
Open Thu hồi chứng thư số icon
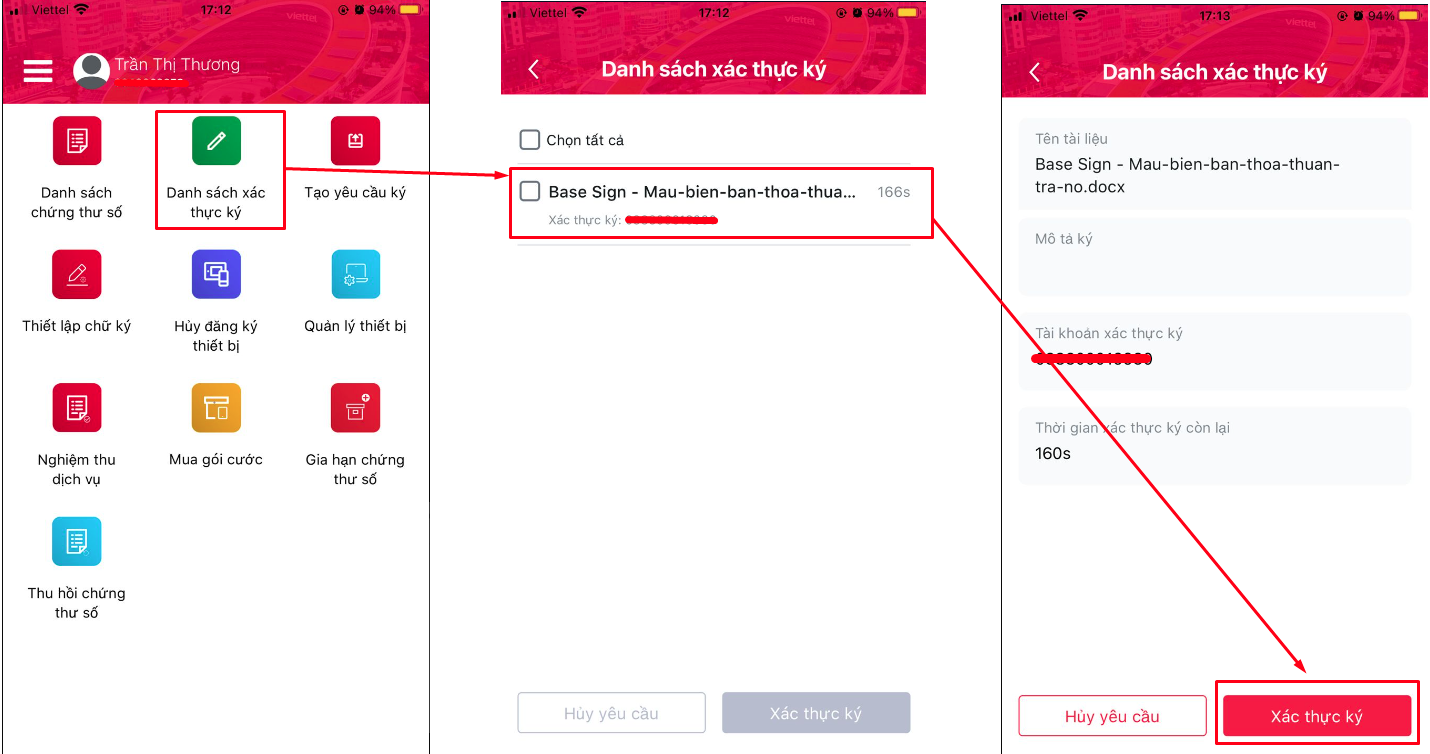(77, 542)
